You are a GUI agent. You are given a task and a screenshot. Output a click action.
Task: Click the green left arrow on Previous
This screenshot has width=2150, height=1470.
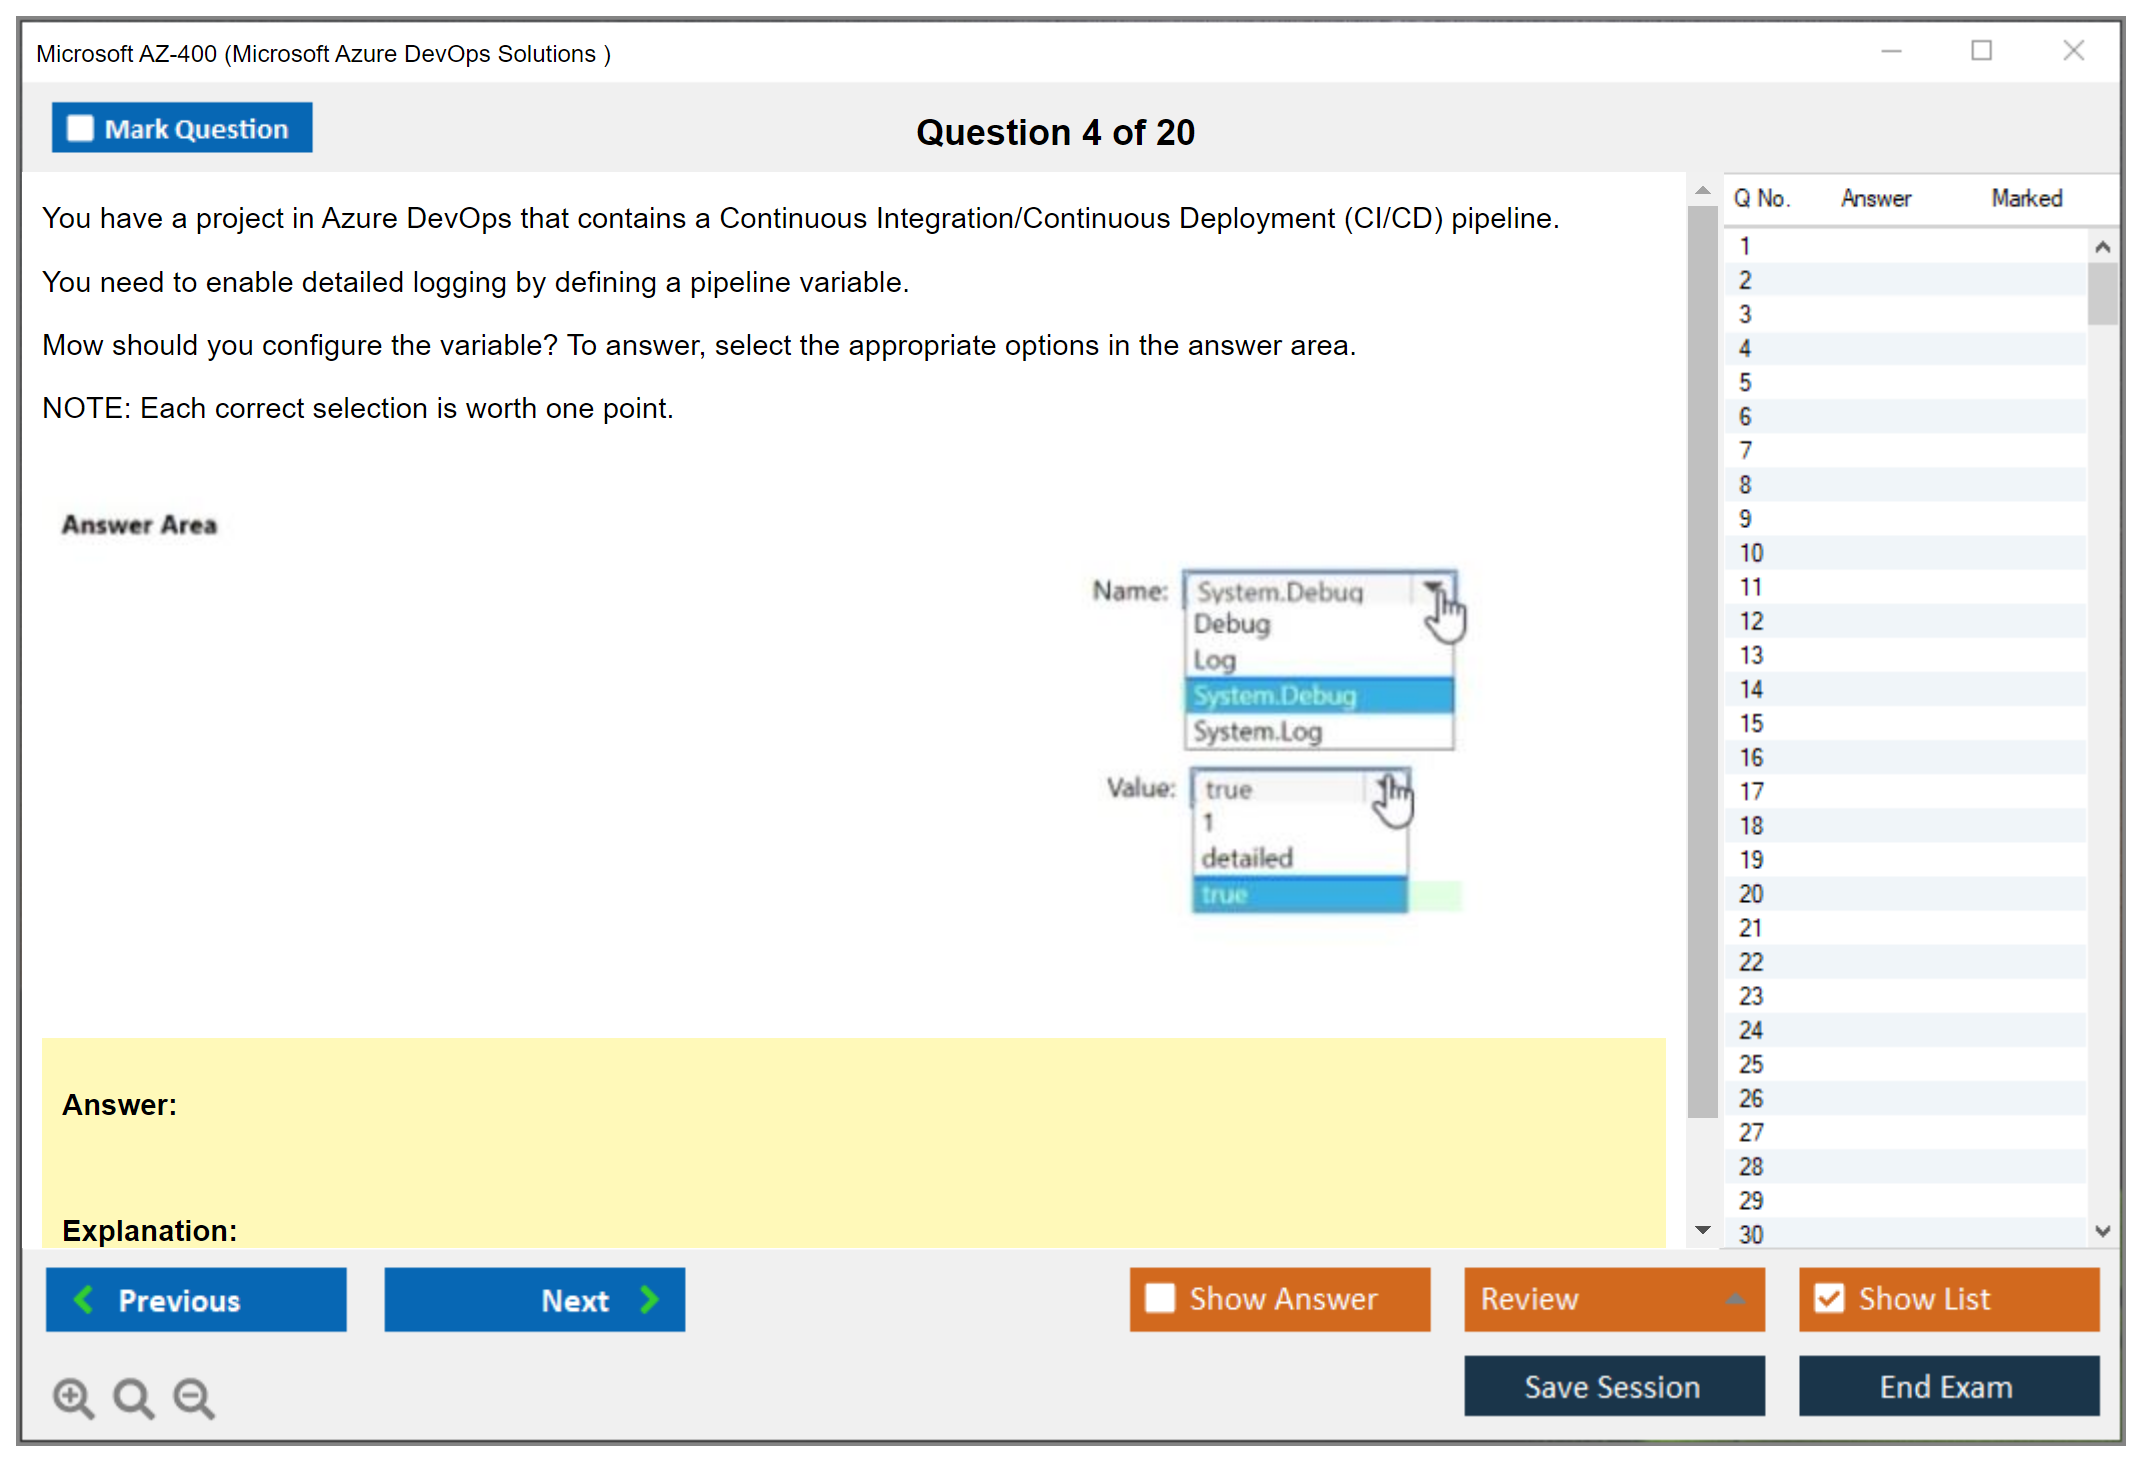pyautogui.click(x=85, y=1299)
